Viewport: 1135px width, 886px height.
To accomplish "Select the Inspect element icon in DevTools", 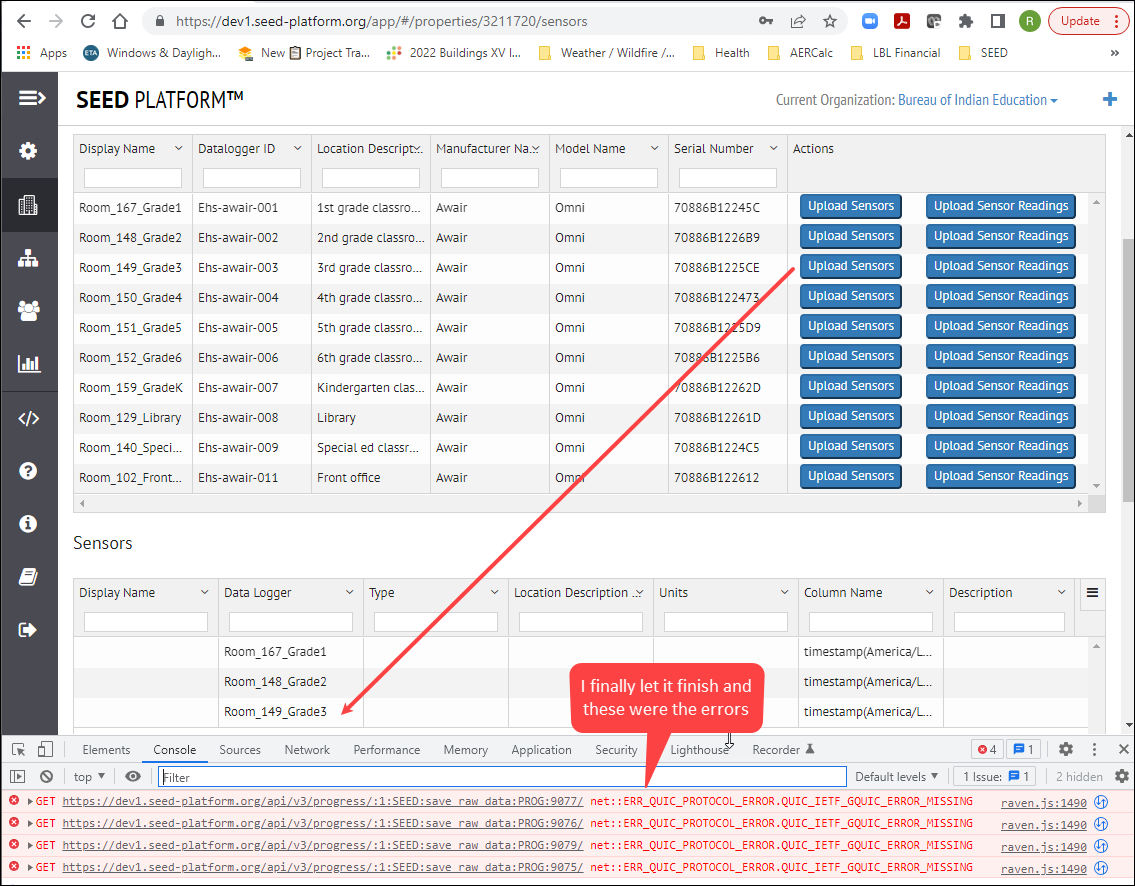I will (x=17, y=749).
